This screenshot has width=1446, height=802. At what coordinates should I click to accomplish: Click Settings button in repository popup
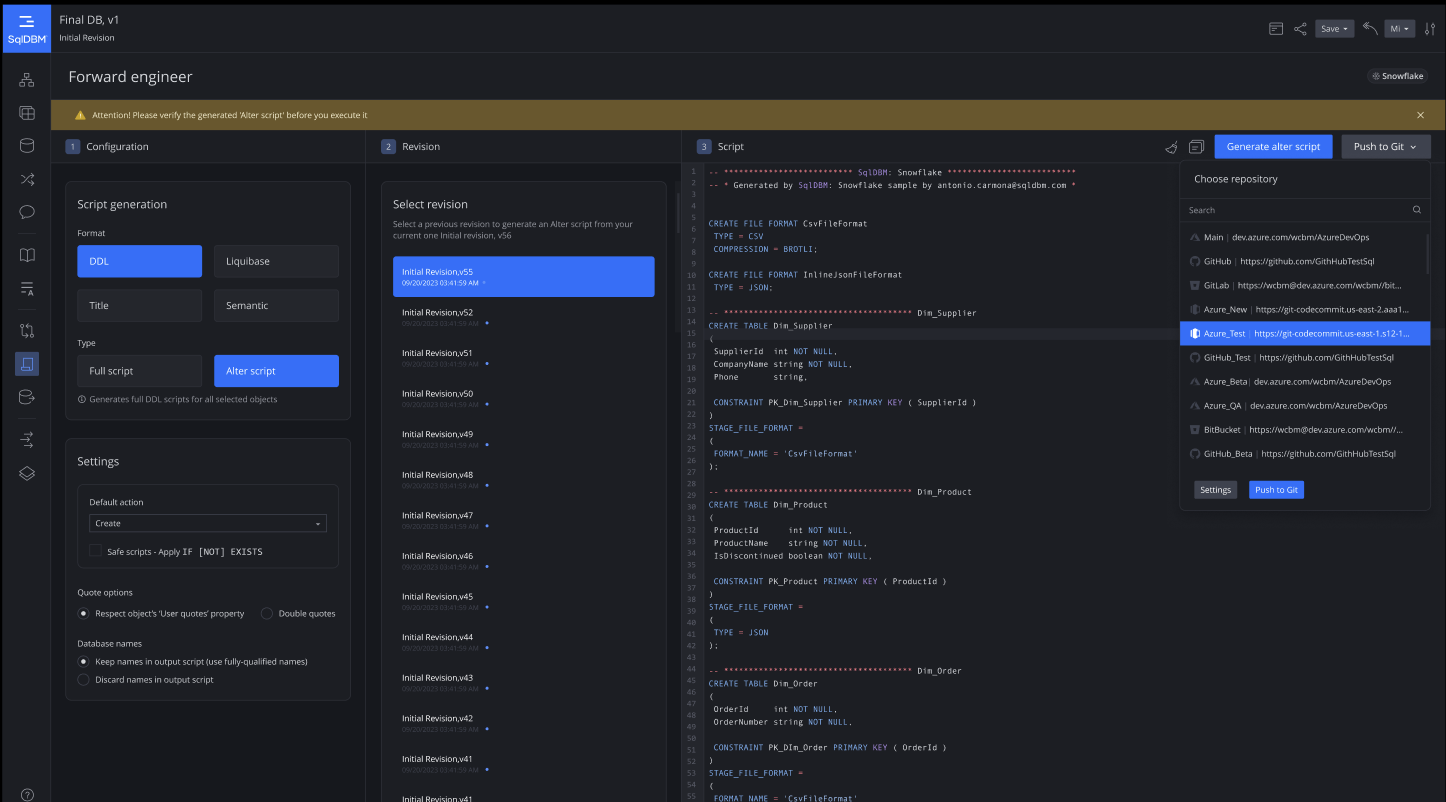point(1215,490)
